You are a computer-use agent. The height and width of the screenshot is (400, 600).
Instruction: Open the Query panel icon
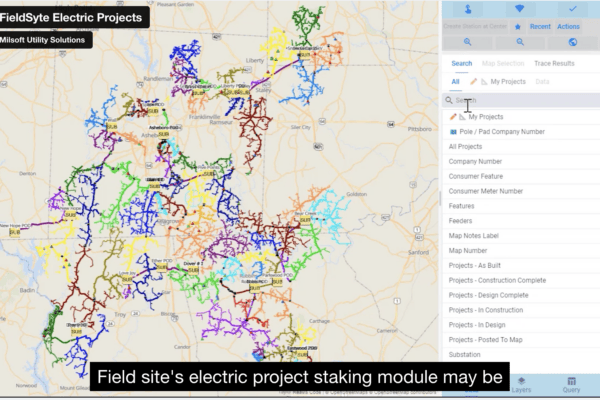[571, 386]
